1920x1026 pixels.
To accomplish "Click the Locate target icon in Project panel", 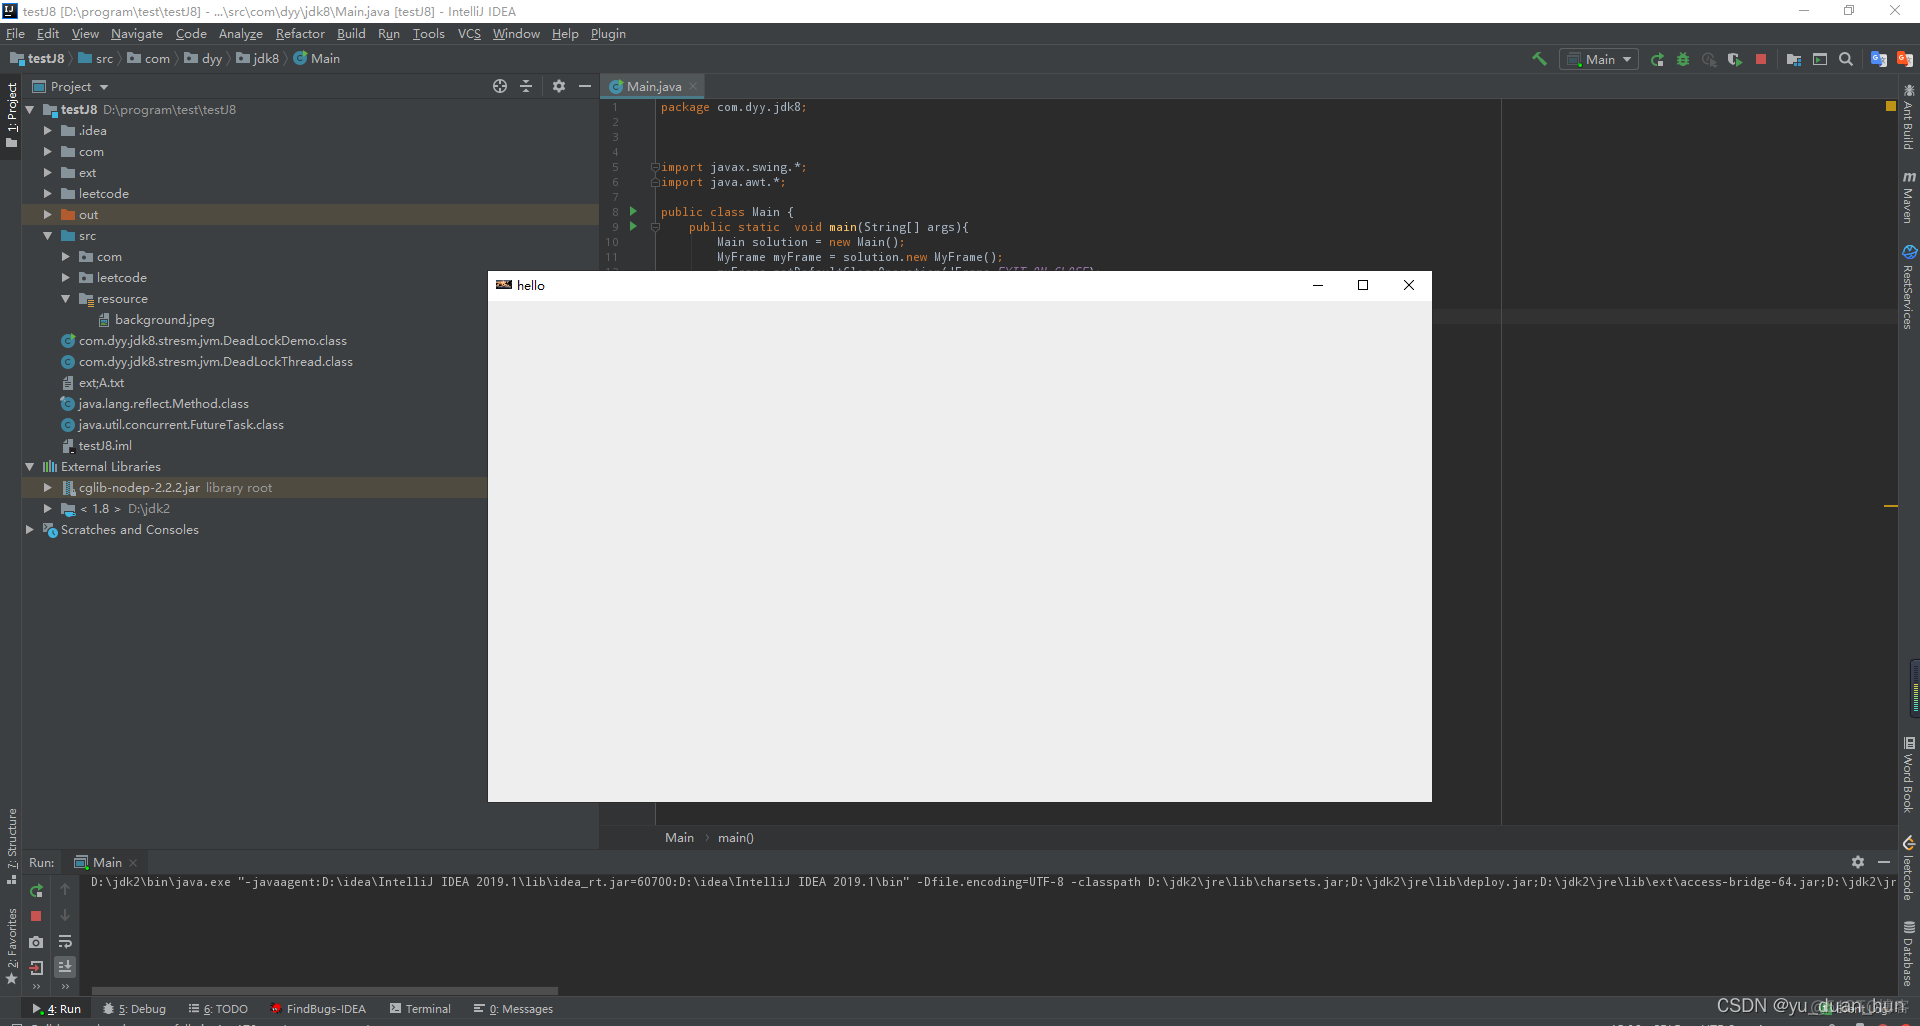I will [500, 87].
